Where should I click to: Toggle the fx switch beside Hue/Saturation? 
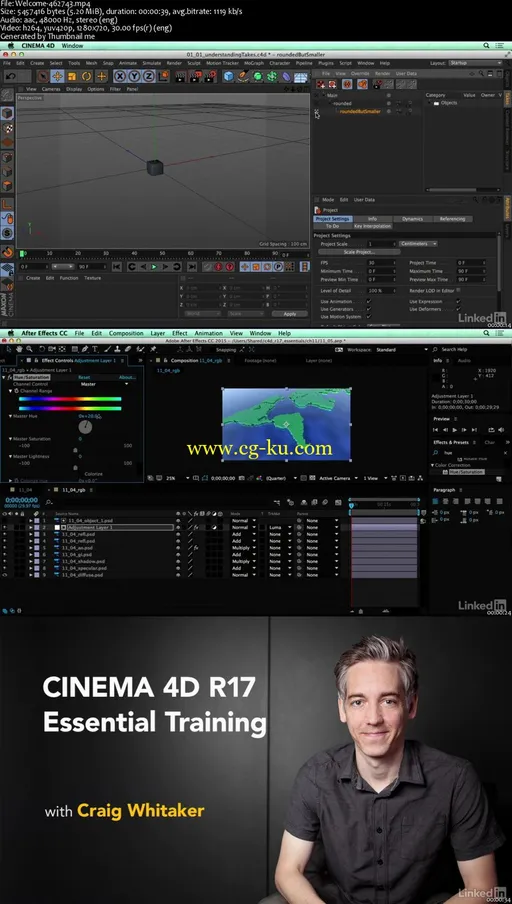click(x=10, y=377)
